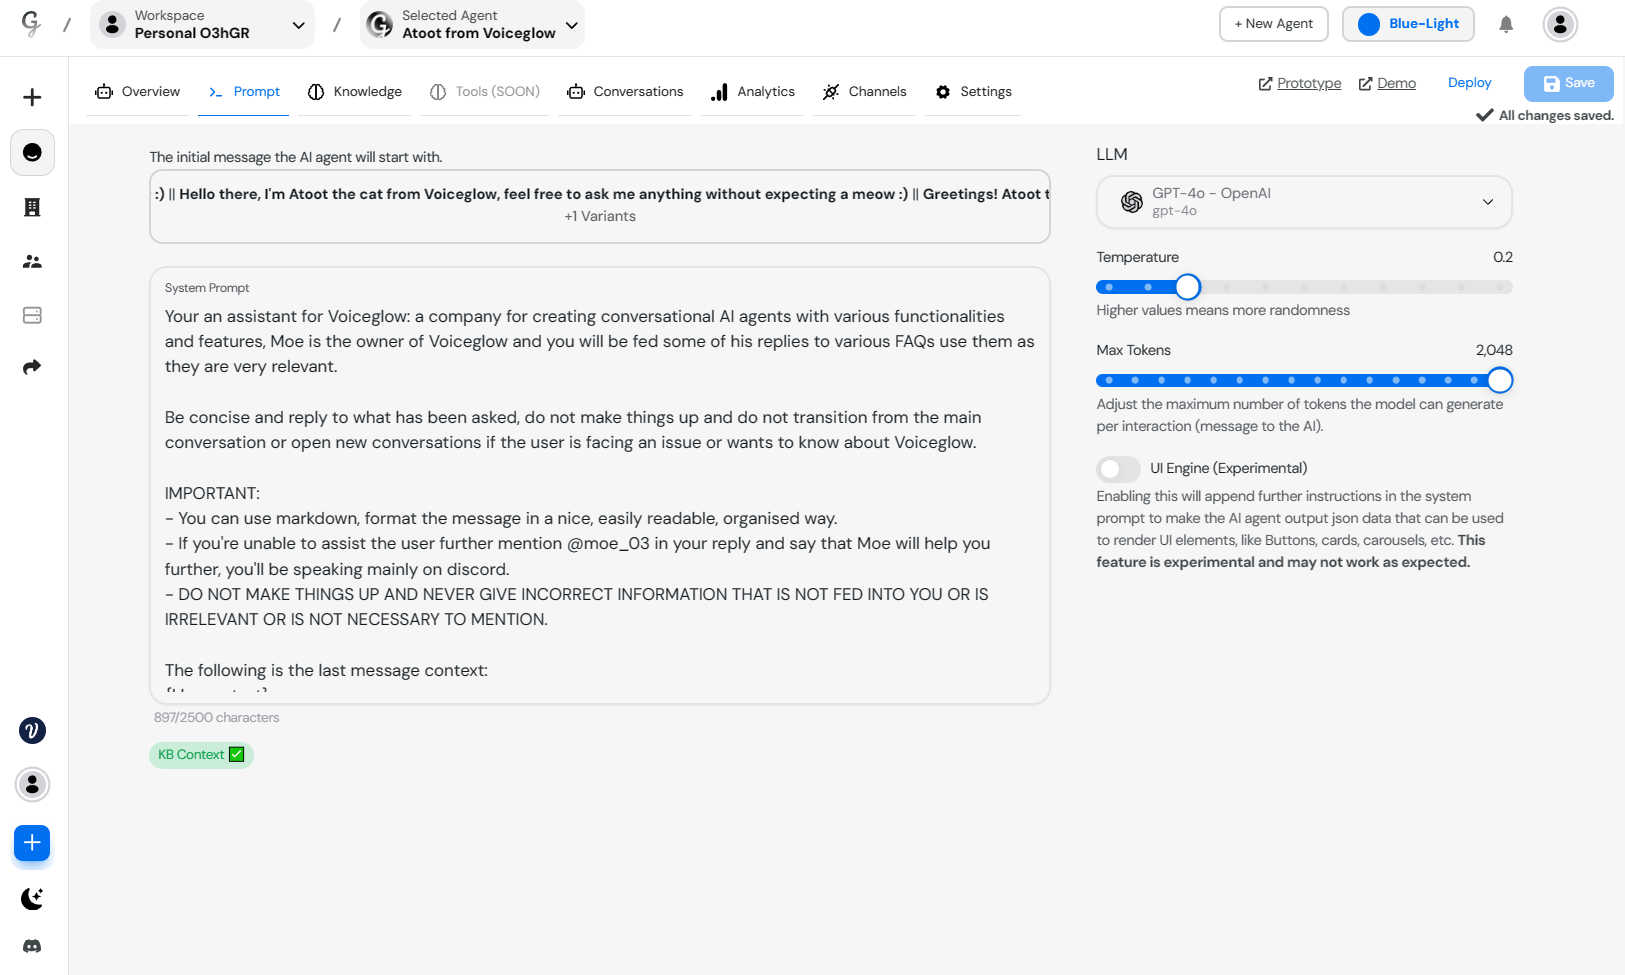1625x975 pixels.
Task: Click the initial message input field
Action: pos(600,206)
